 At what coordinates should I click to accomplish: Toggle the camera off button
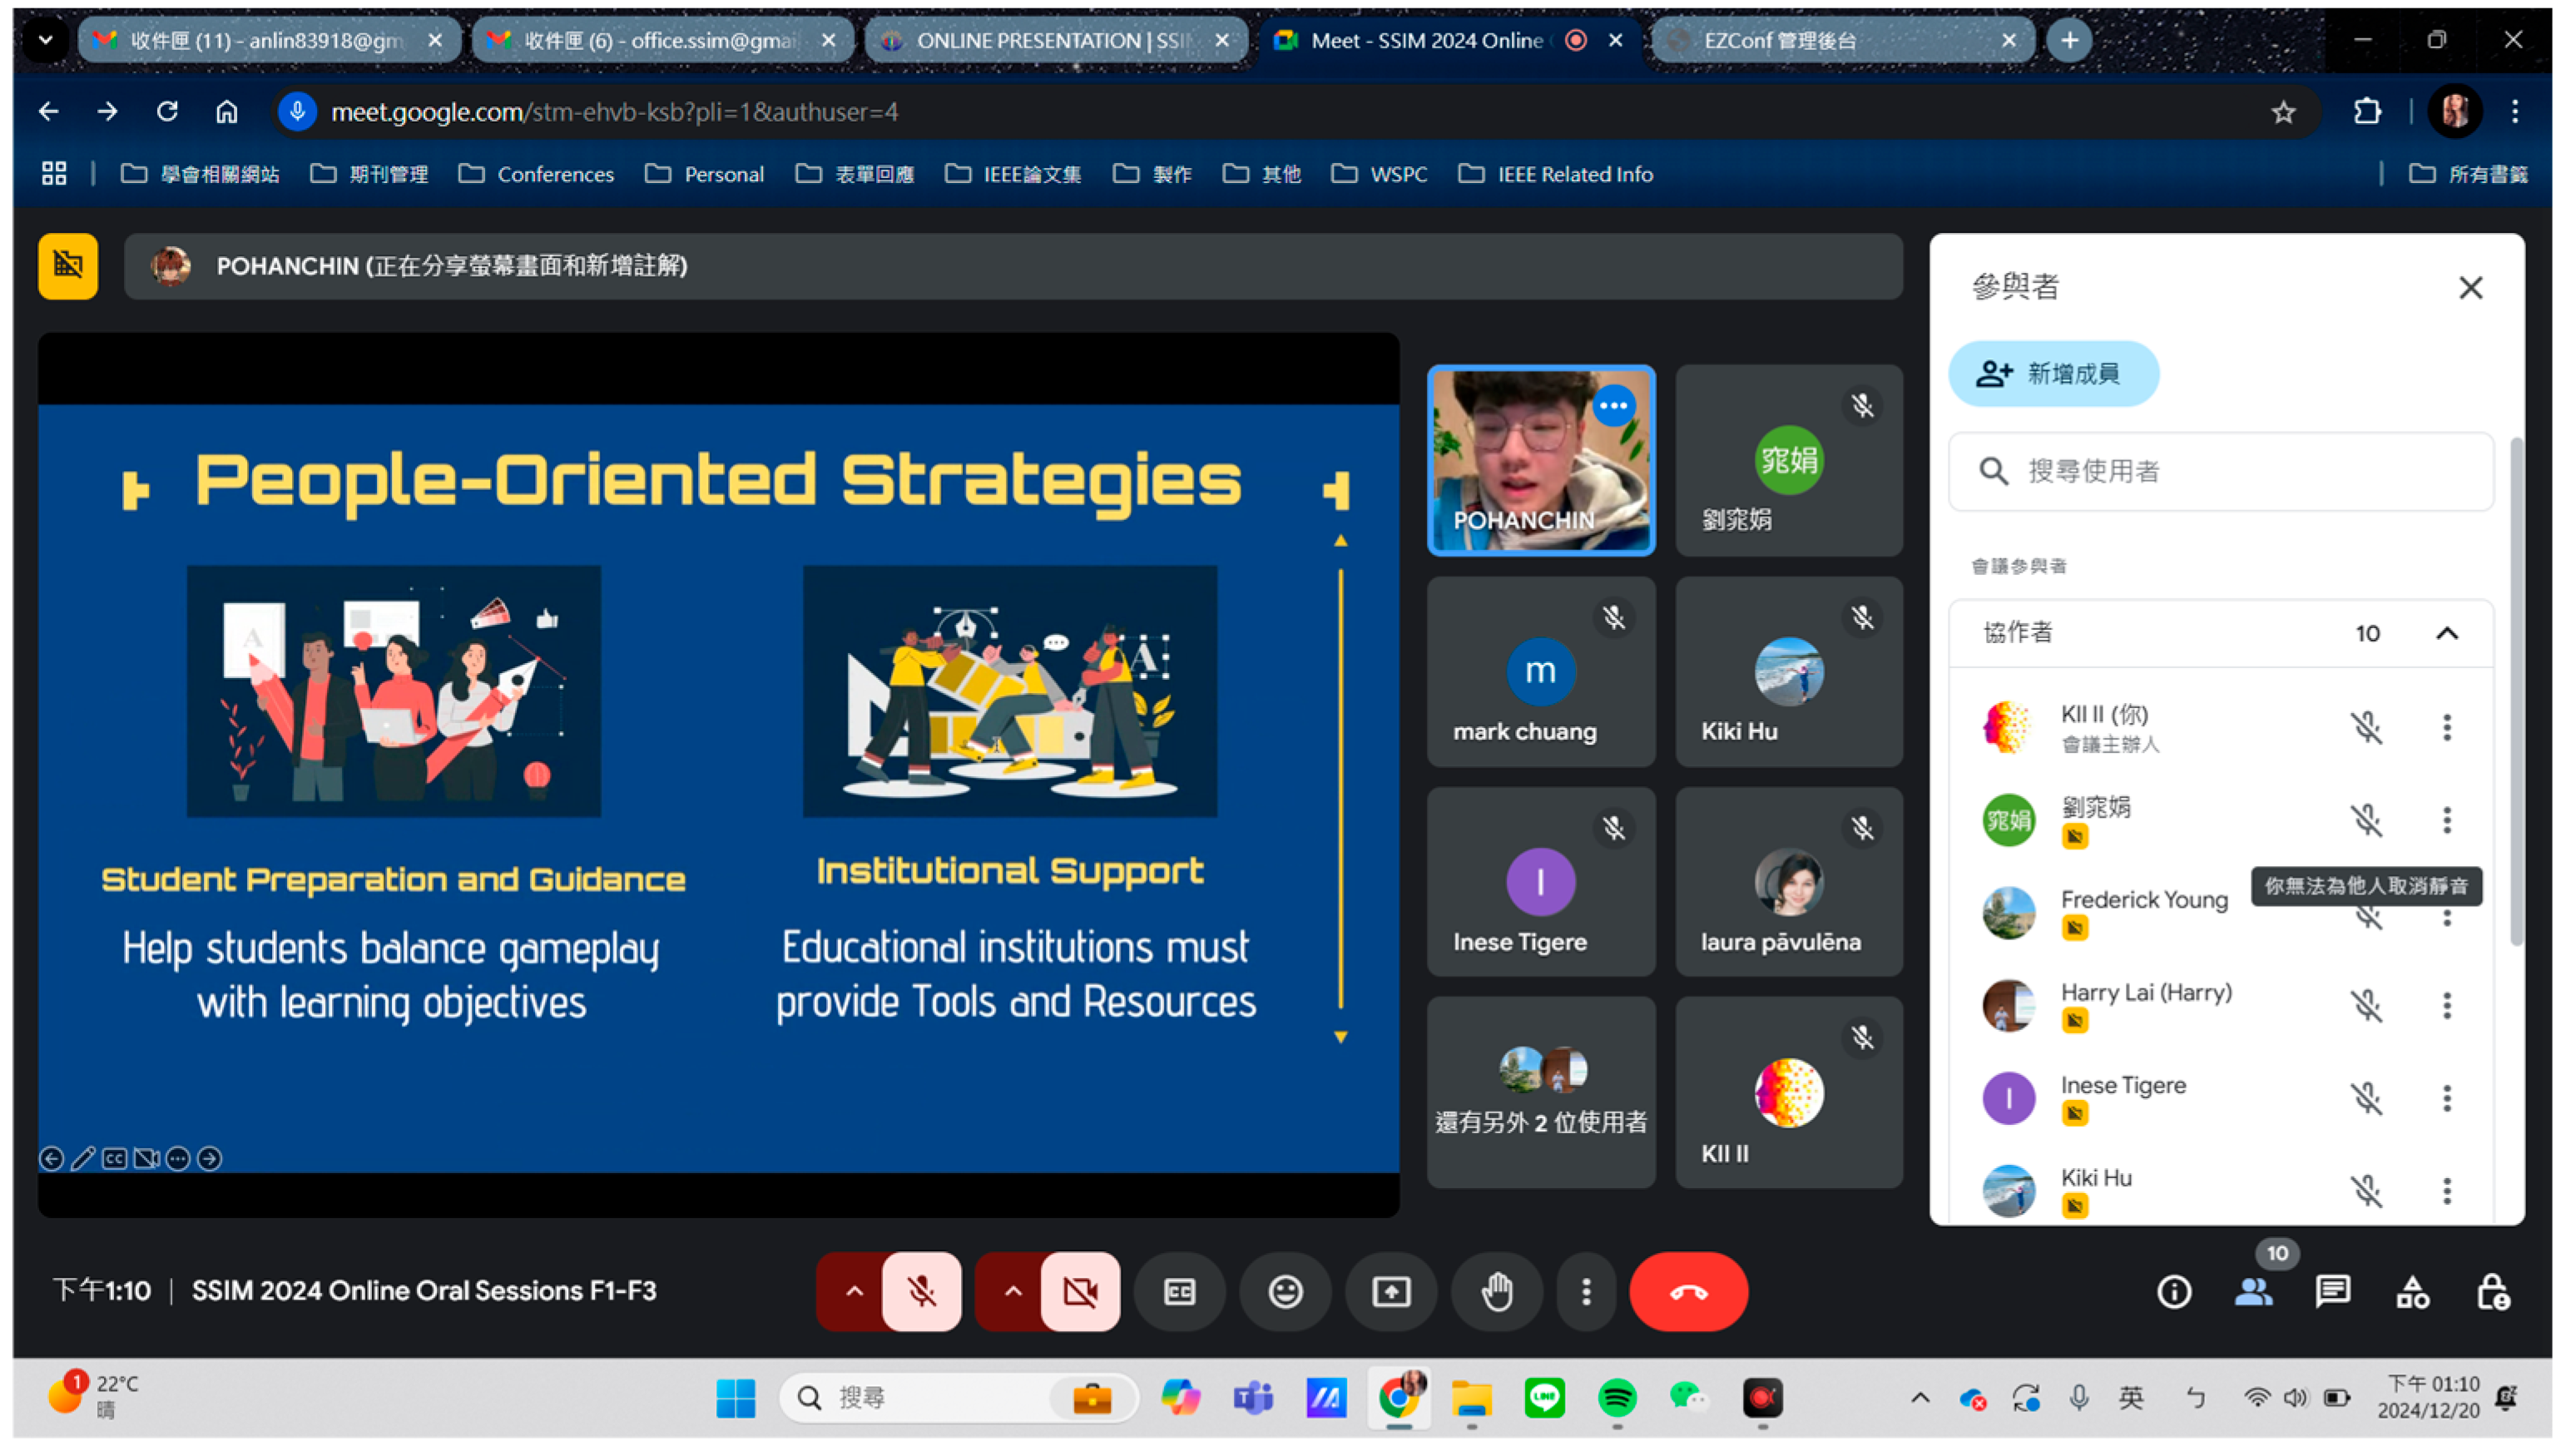[x=1080, y=1292]
